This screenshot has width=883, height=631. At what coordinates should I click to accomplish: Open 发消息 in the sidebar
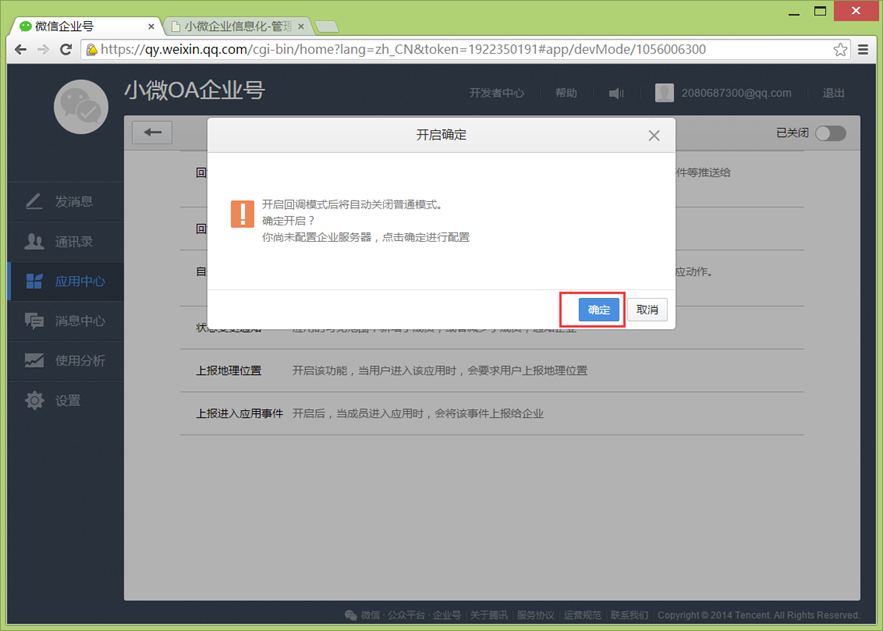tap(65, 202)
